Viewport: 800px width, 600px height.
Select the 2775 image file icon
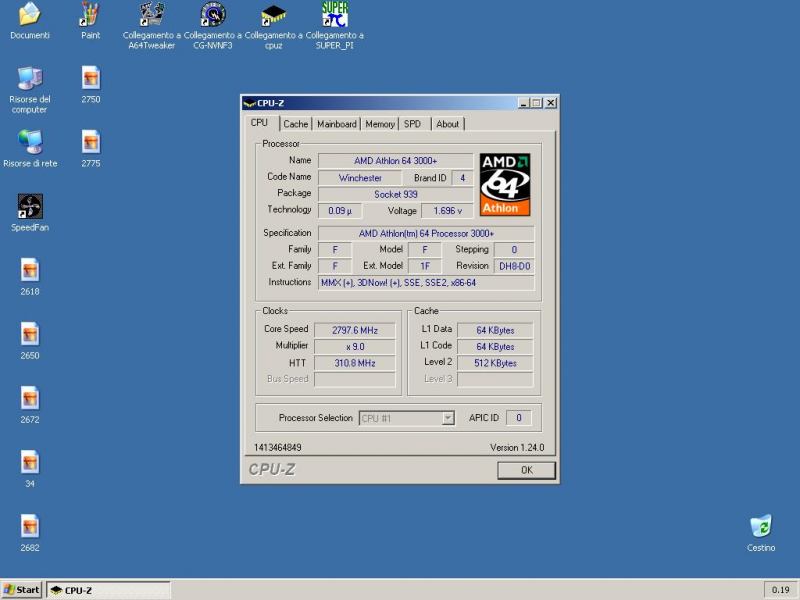coord(90,142)
